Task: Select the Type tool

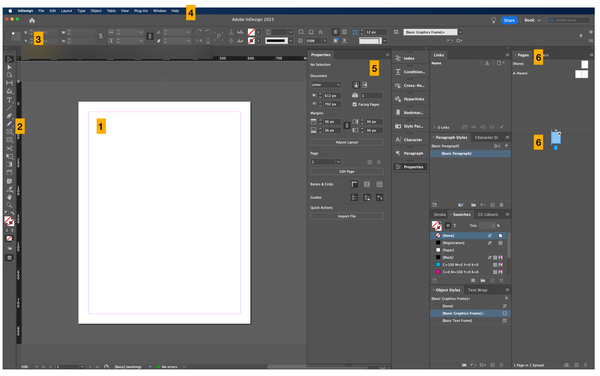Action: (9, 100)
